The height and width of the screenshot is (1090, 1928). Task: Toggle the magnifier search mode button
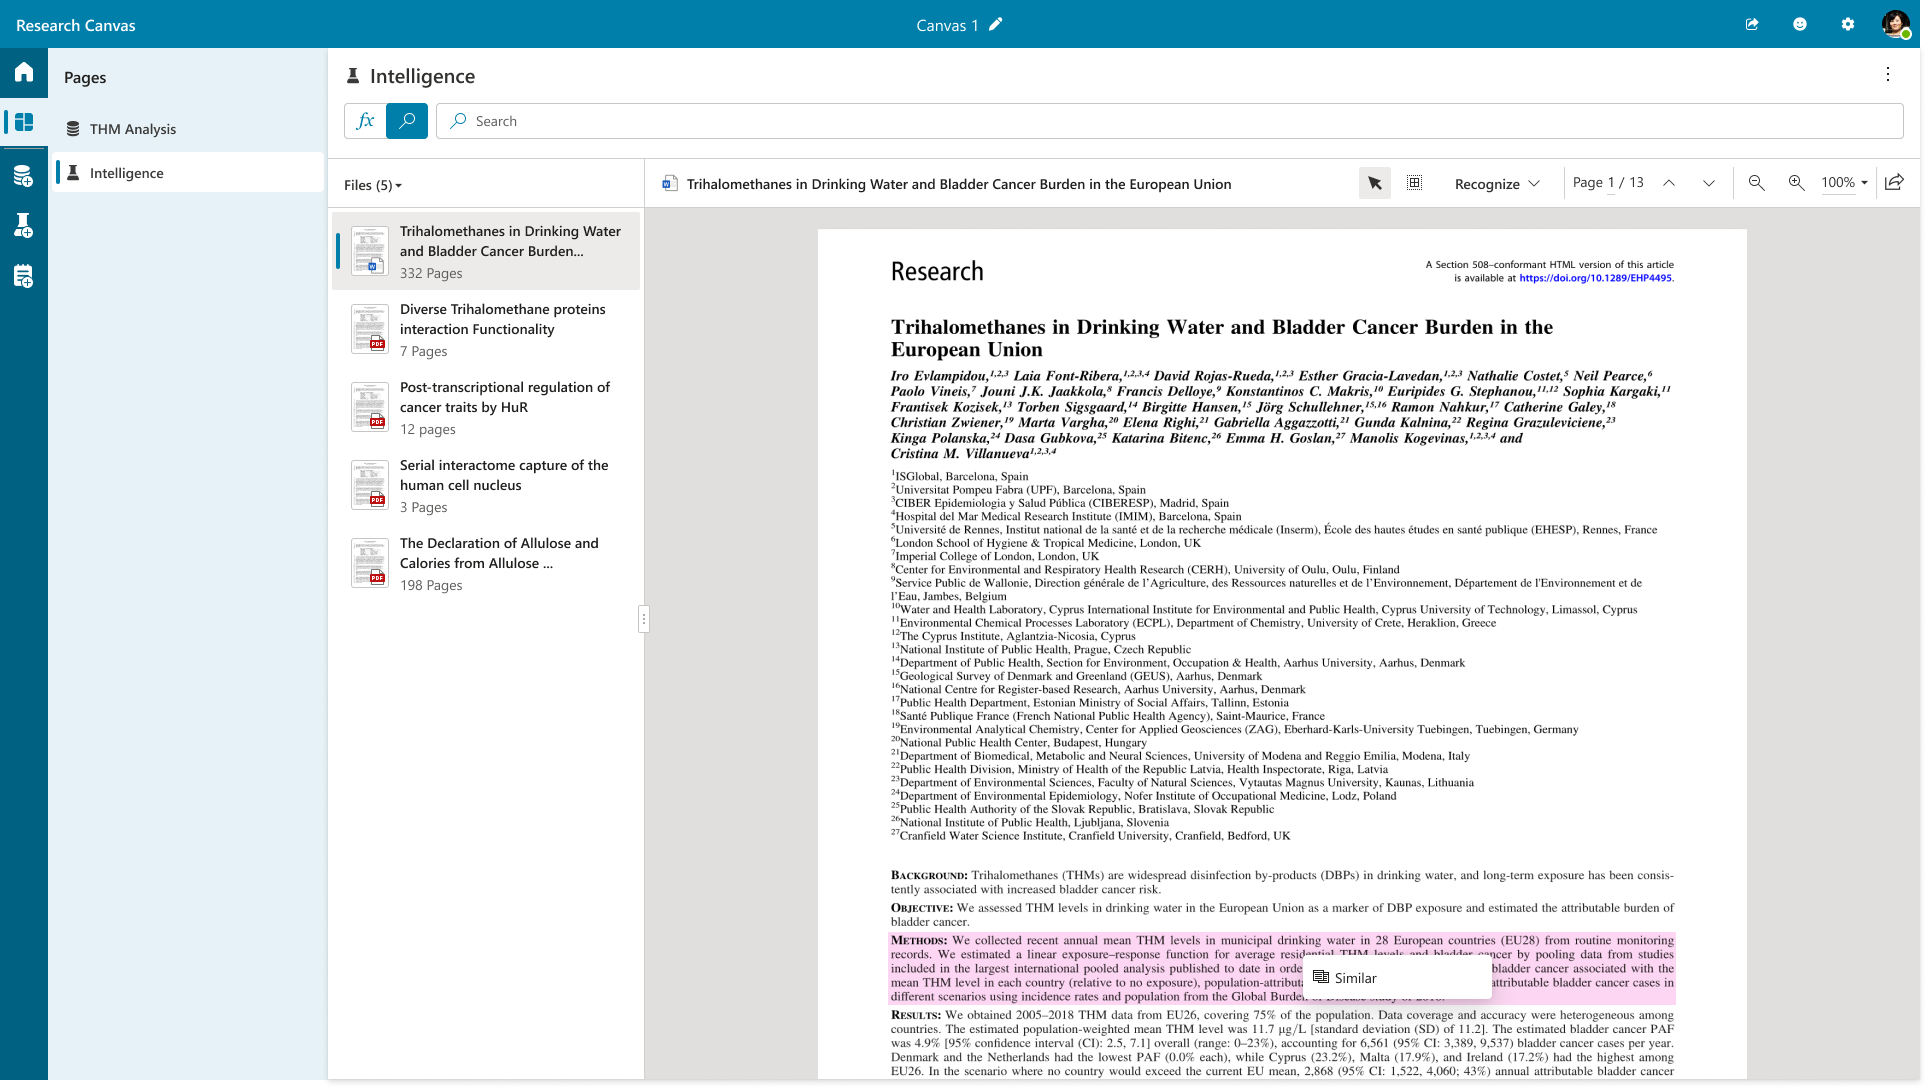pos(407,121)
